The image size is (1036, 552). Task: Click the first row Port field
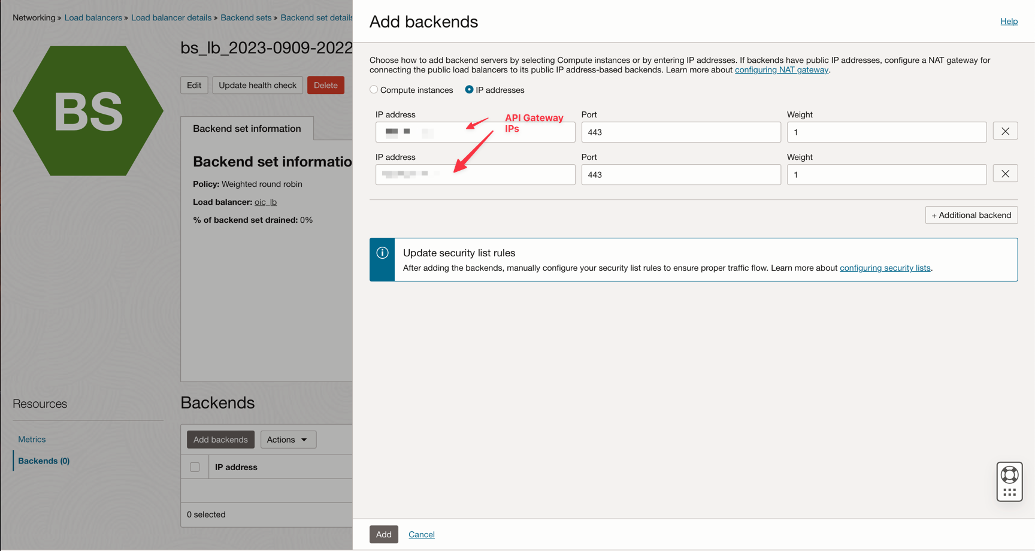[x=680, y=132]
